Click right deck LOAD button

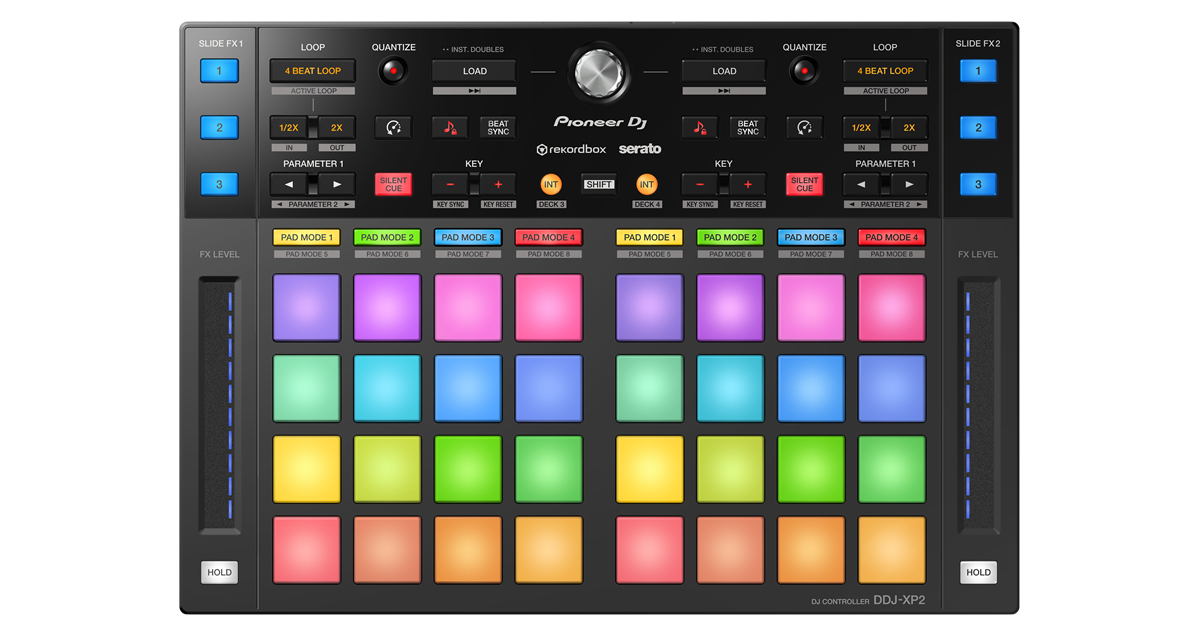tap(724, 71)
